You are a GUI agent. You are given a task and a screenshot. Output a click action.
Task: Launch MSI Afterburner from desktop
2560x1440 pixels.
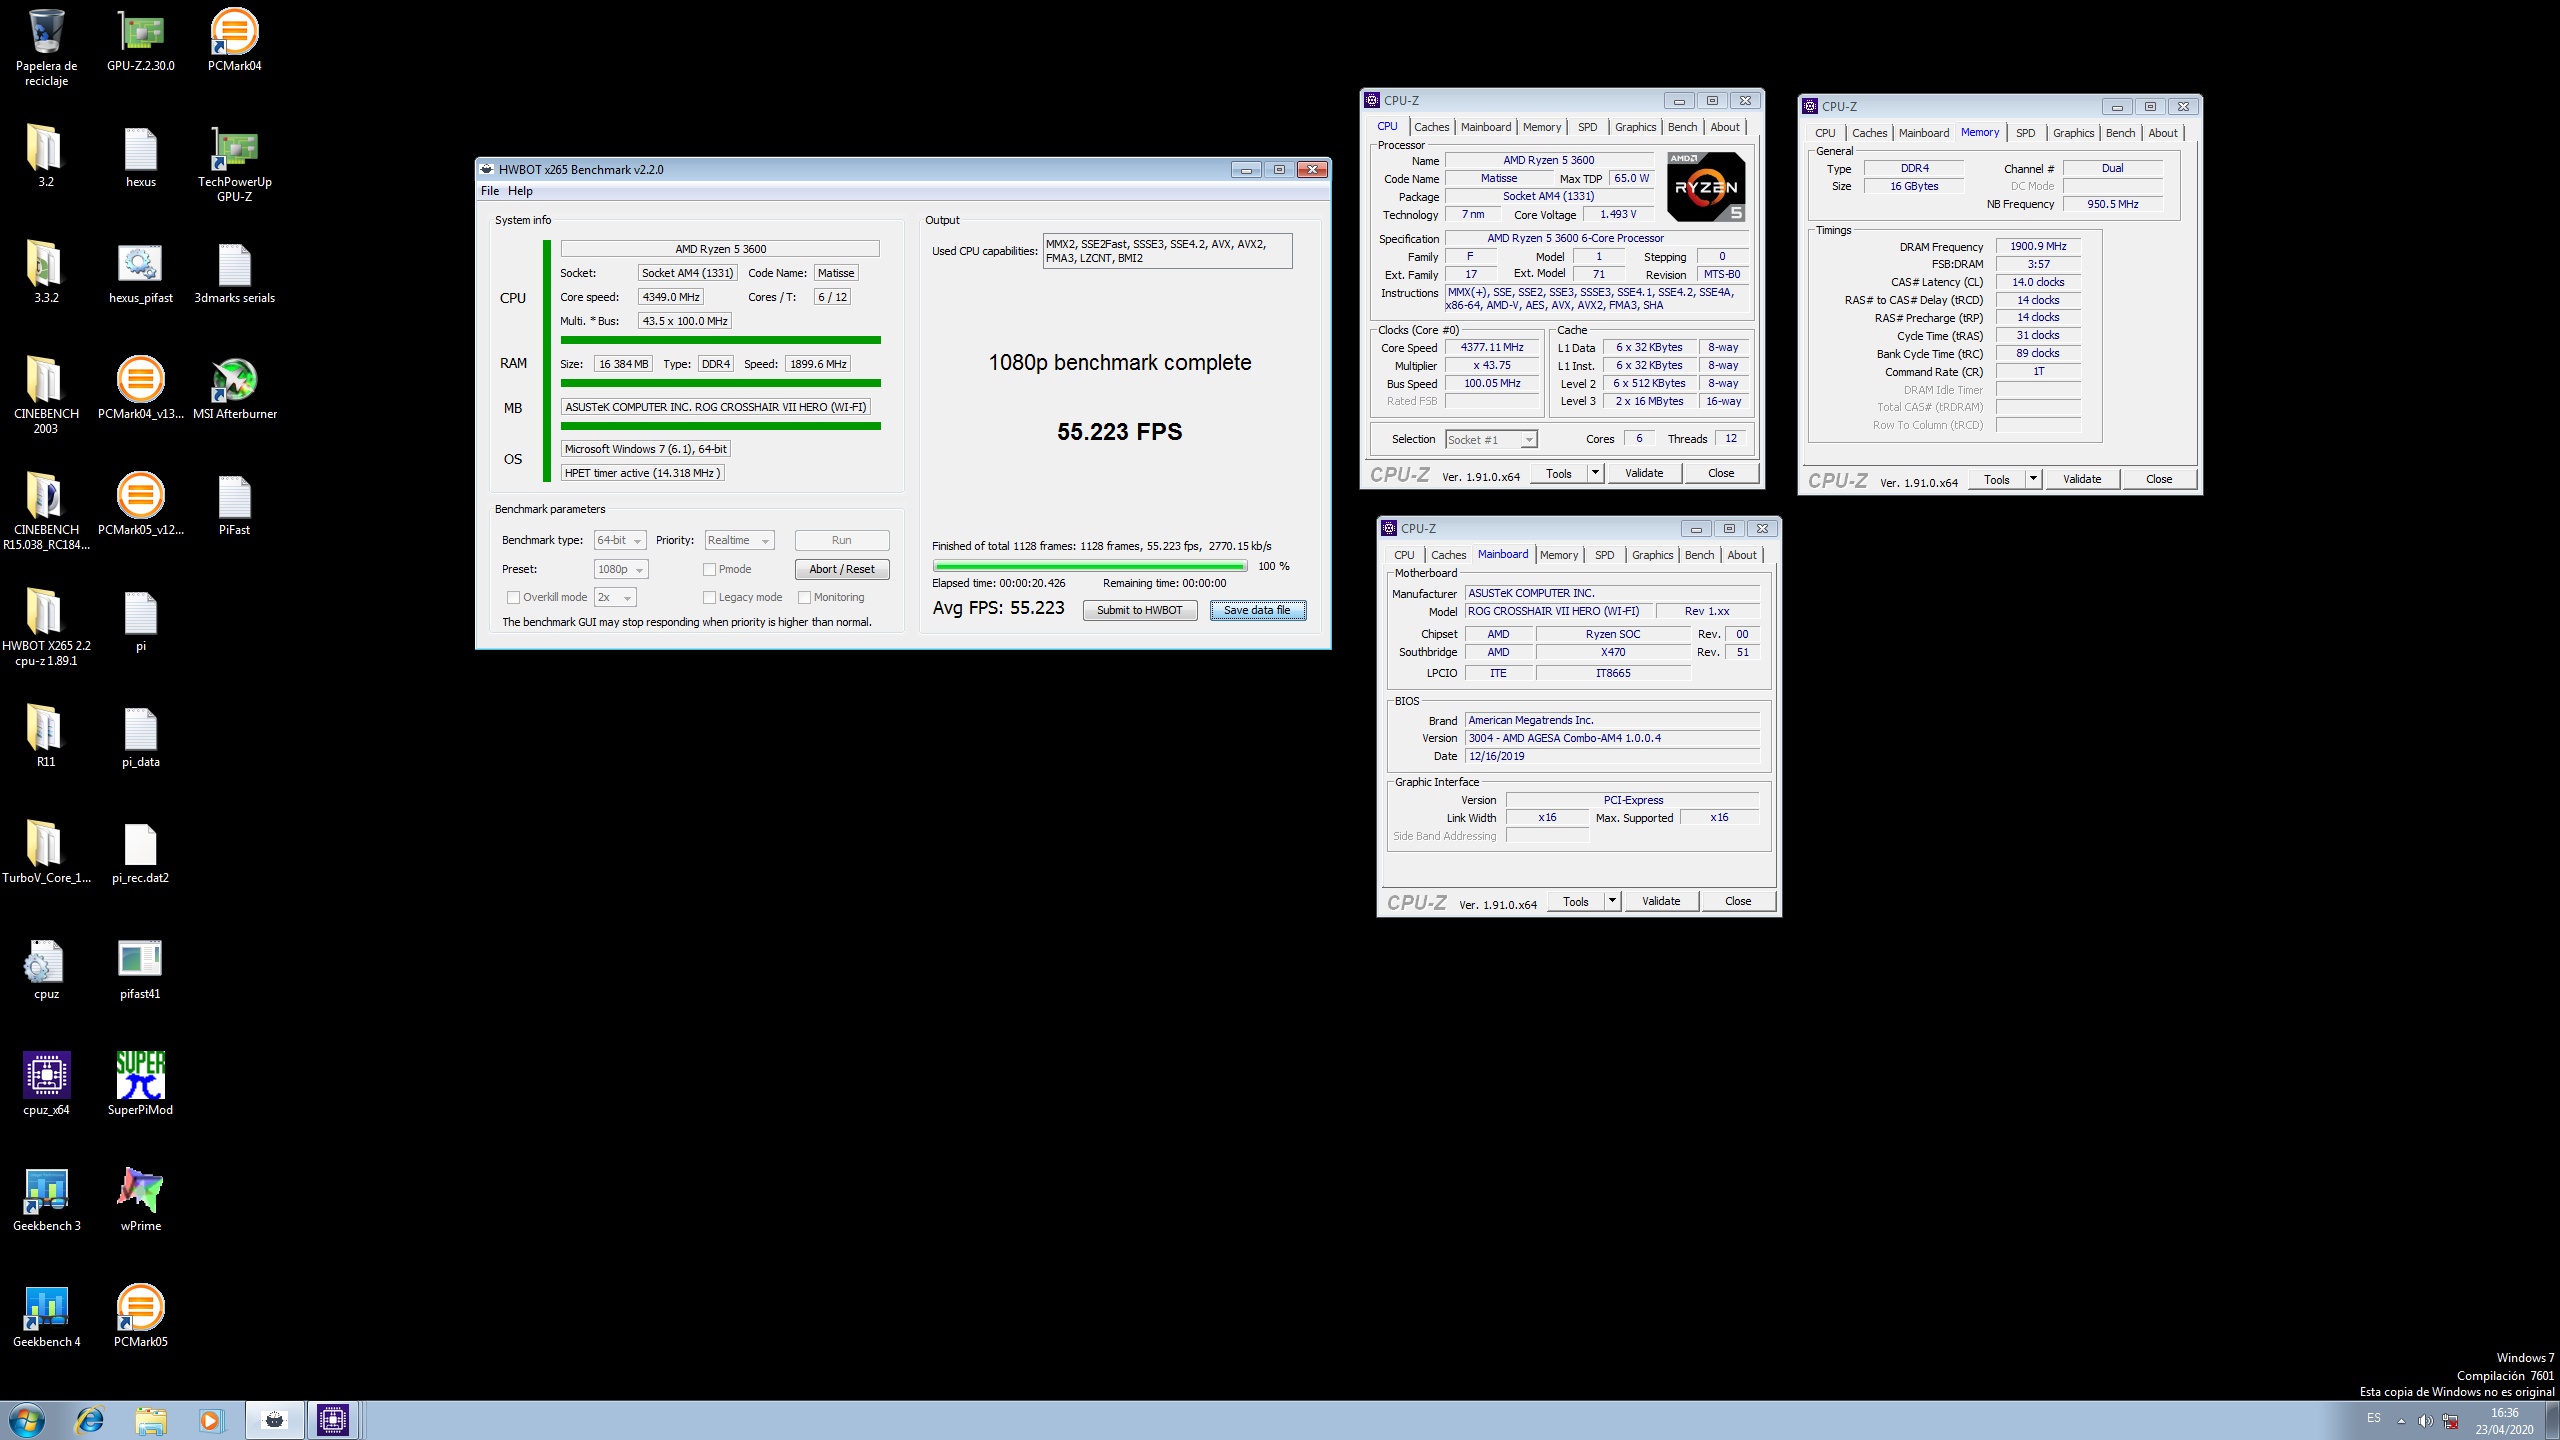[x=234, y=388]
